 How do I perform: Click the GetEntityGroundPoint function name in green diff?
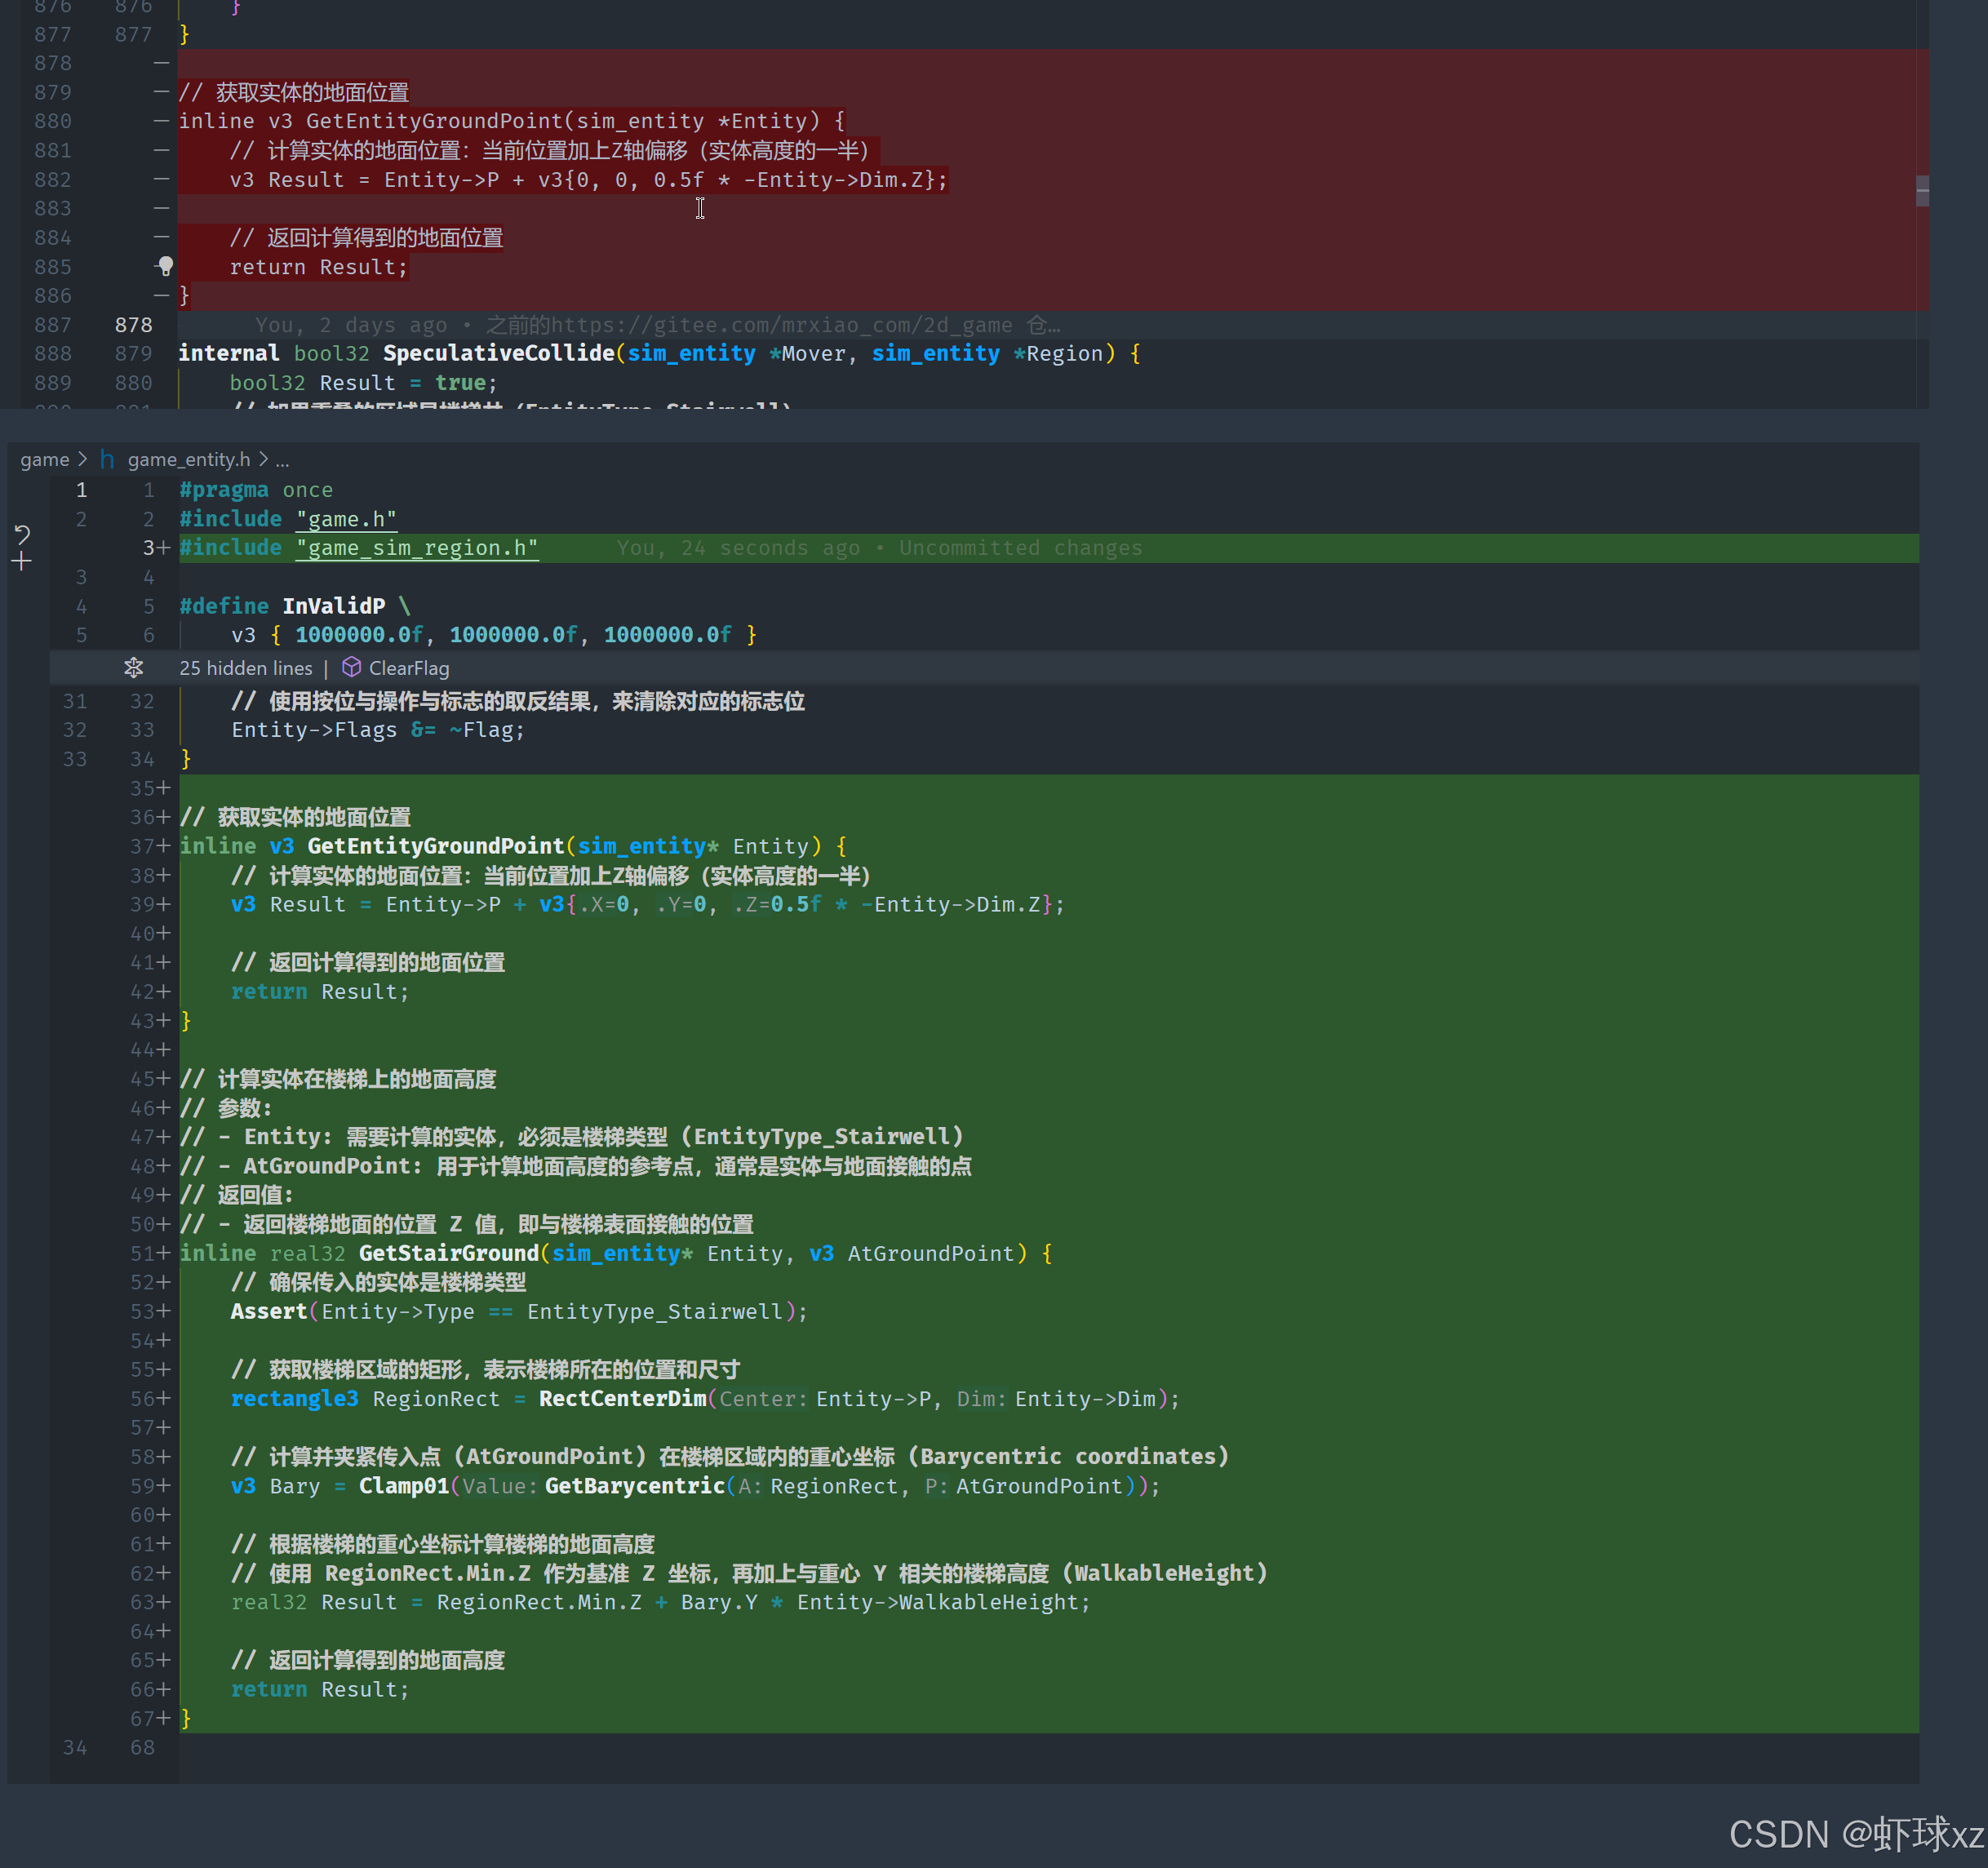435,846
